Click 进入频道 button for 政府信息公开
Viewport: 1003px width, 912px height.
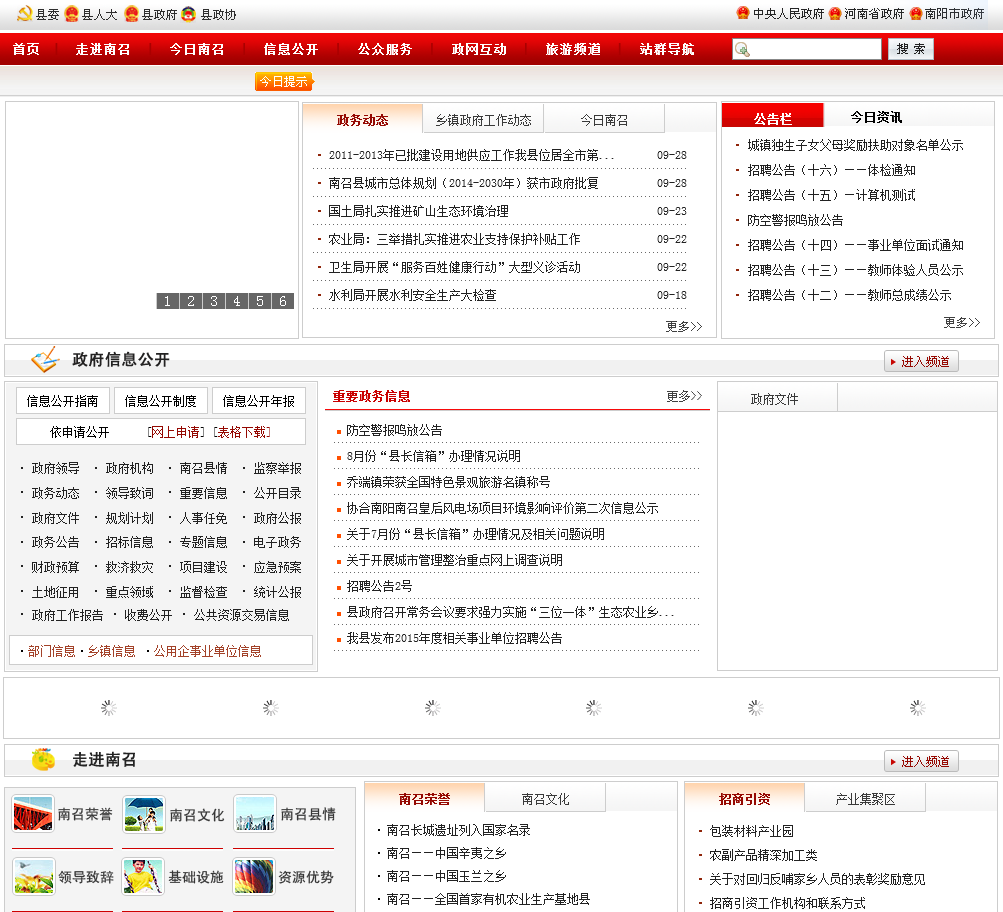tap(921, 361)
